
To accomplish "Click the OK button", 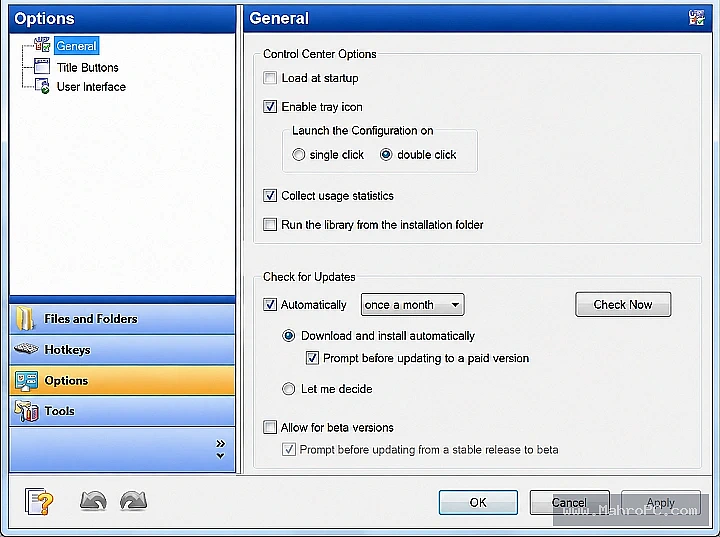I will (478, 502).
